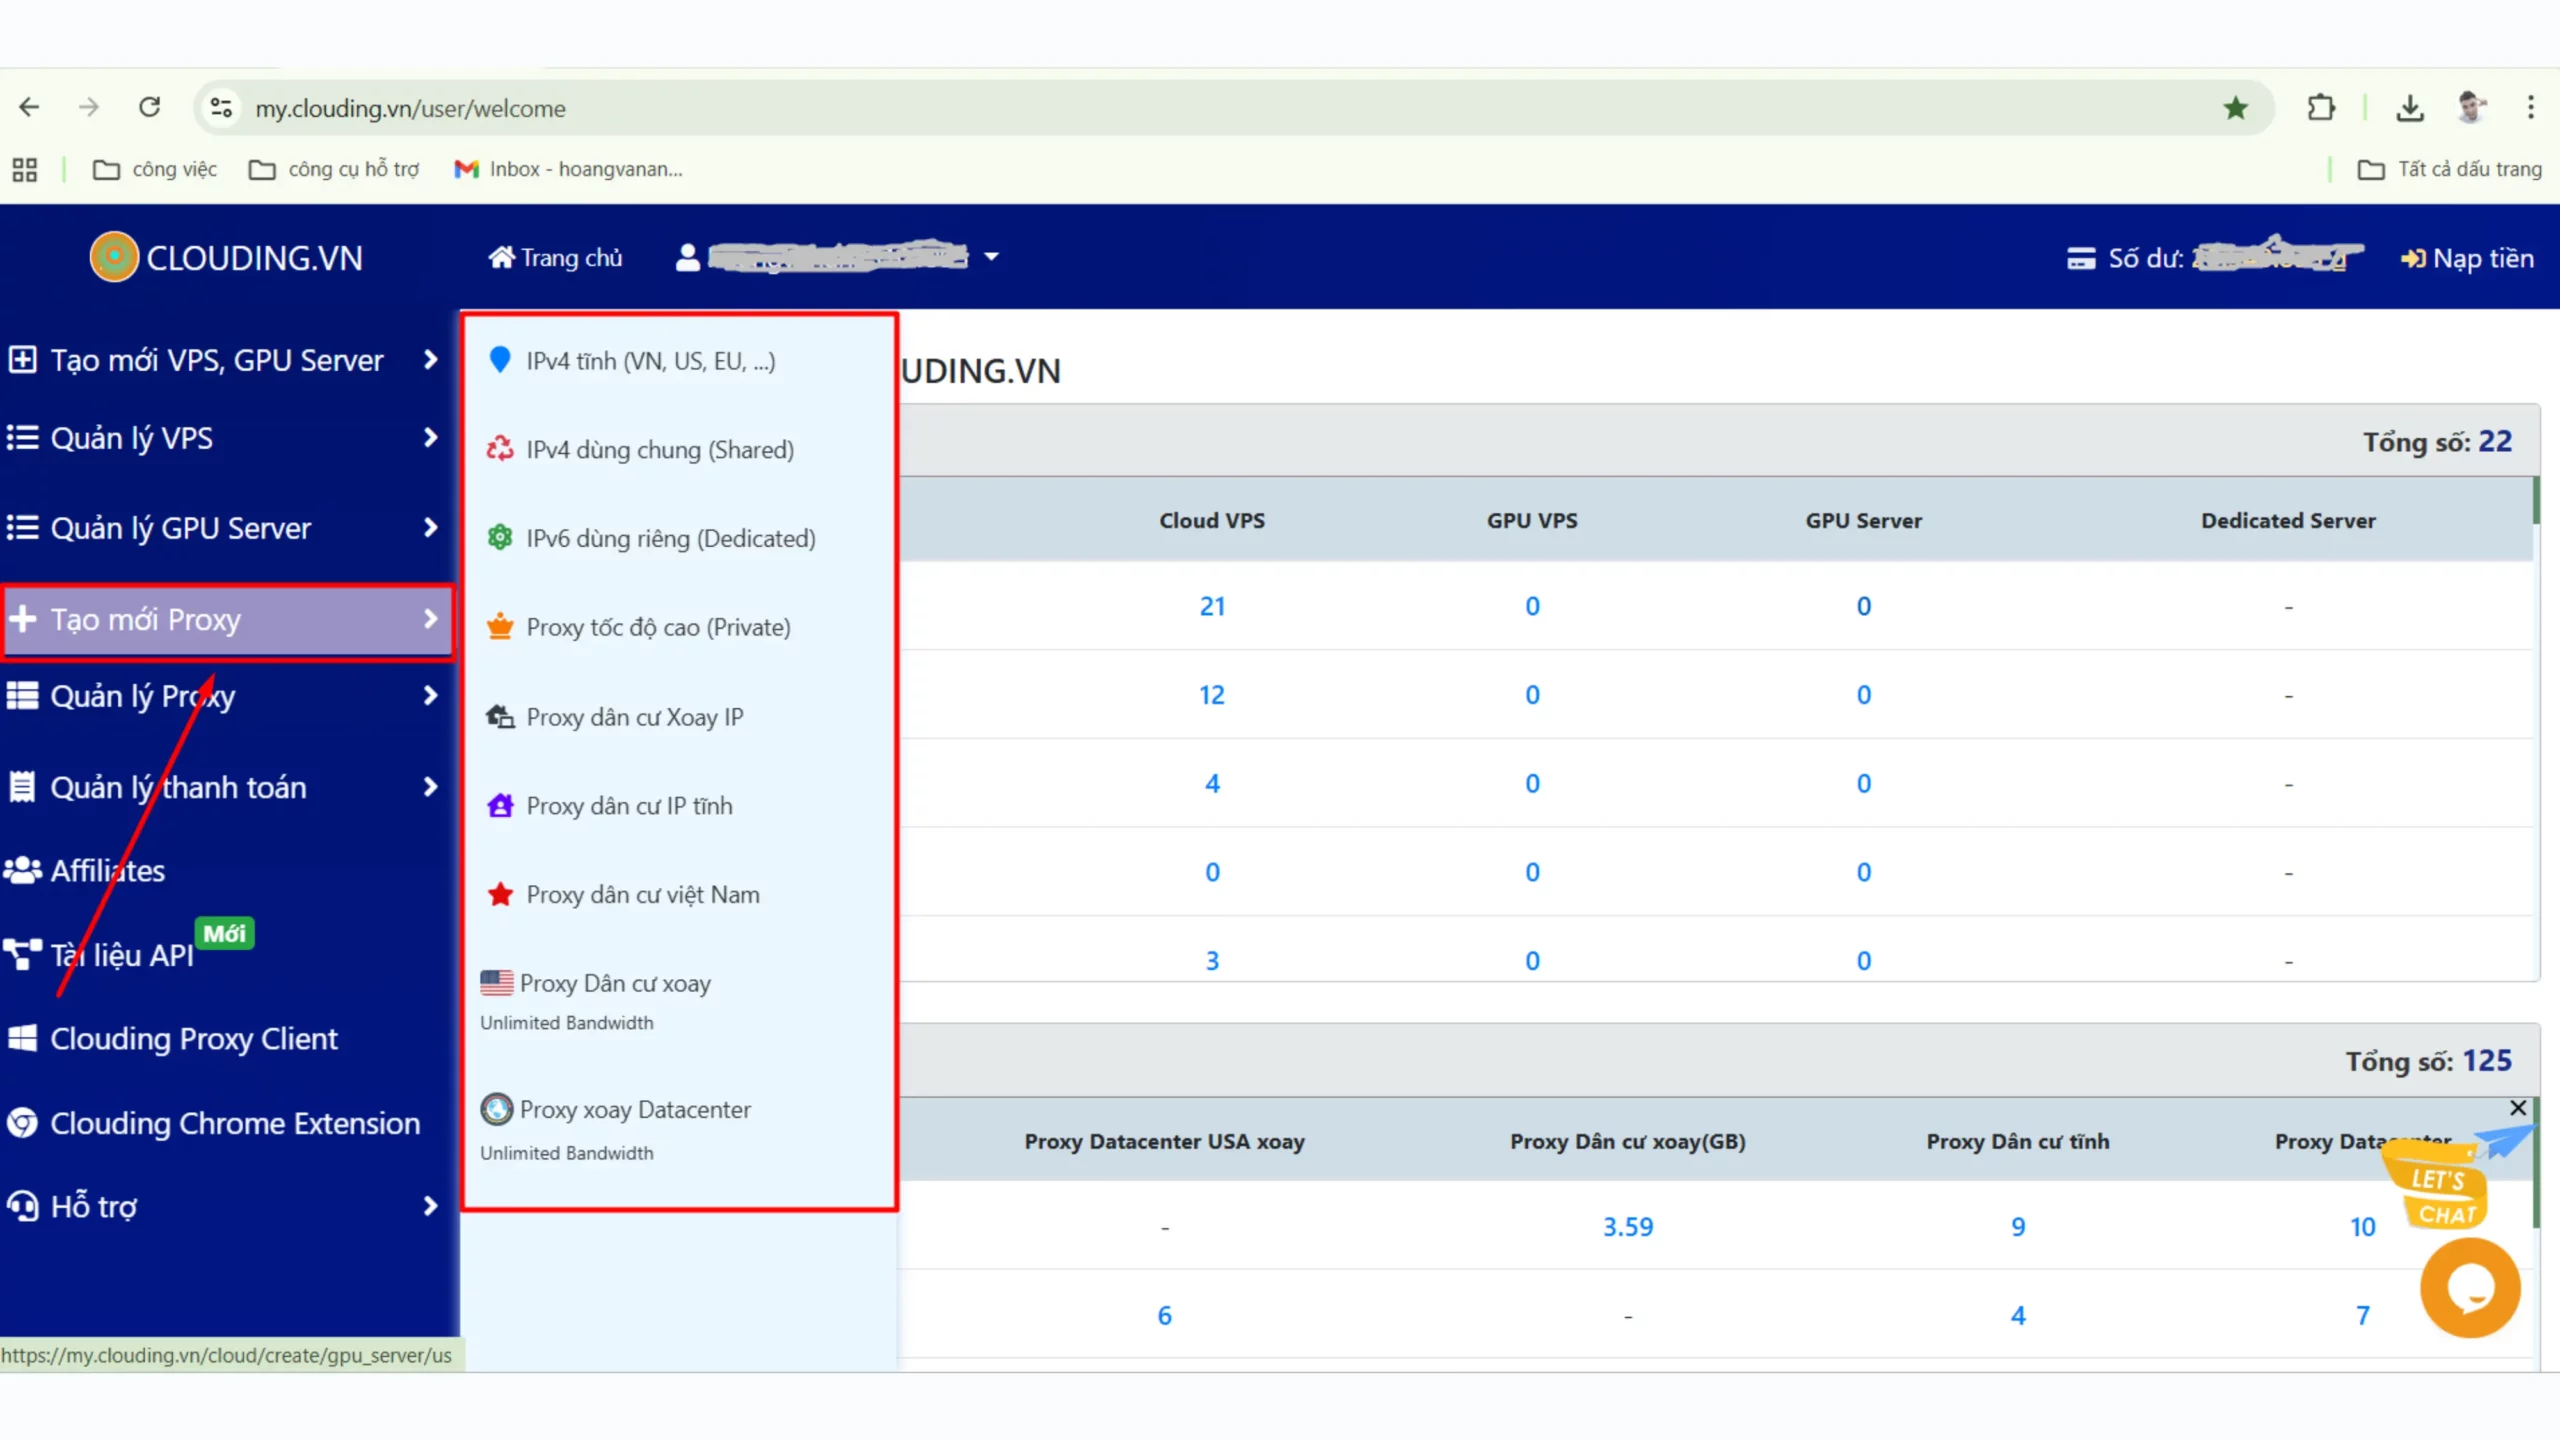Open the chat bubble icon at bottom right

pos(2470,1288)
